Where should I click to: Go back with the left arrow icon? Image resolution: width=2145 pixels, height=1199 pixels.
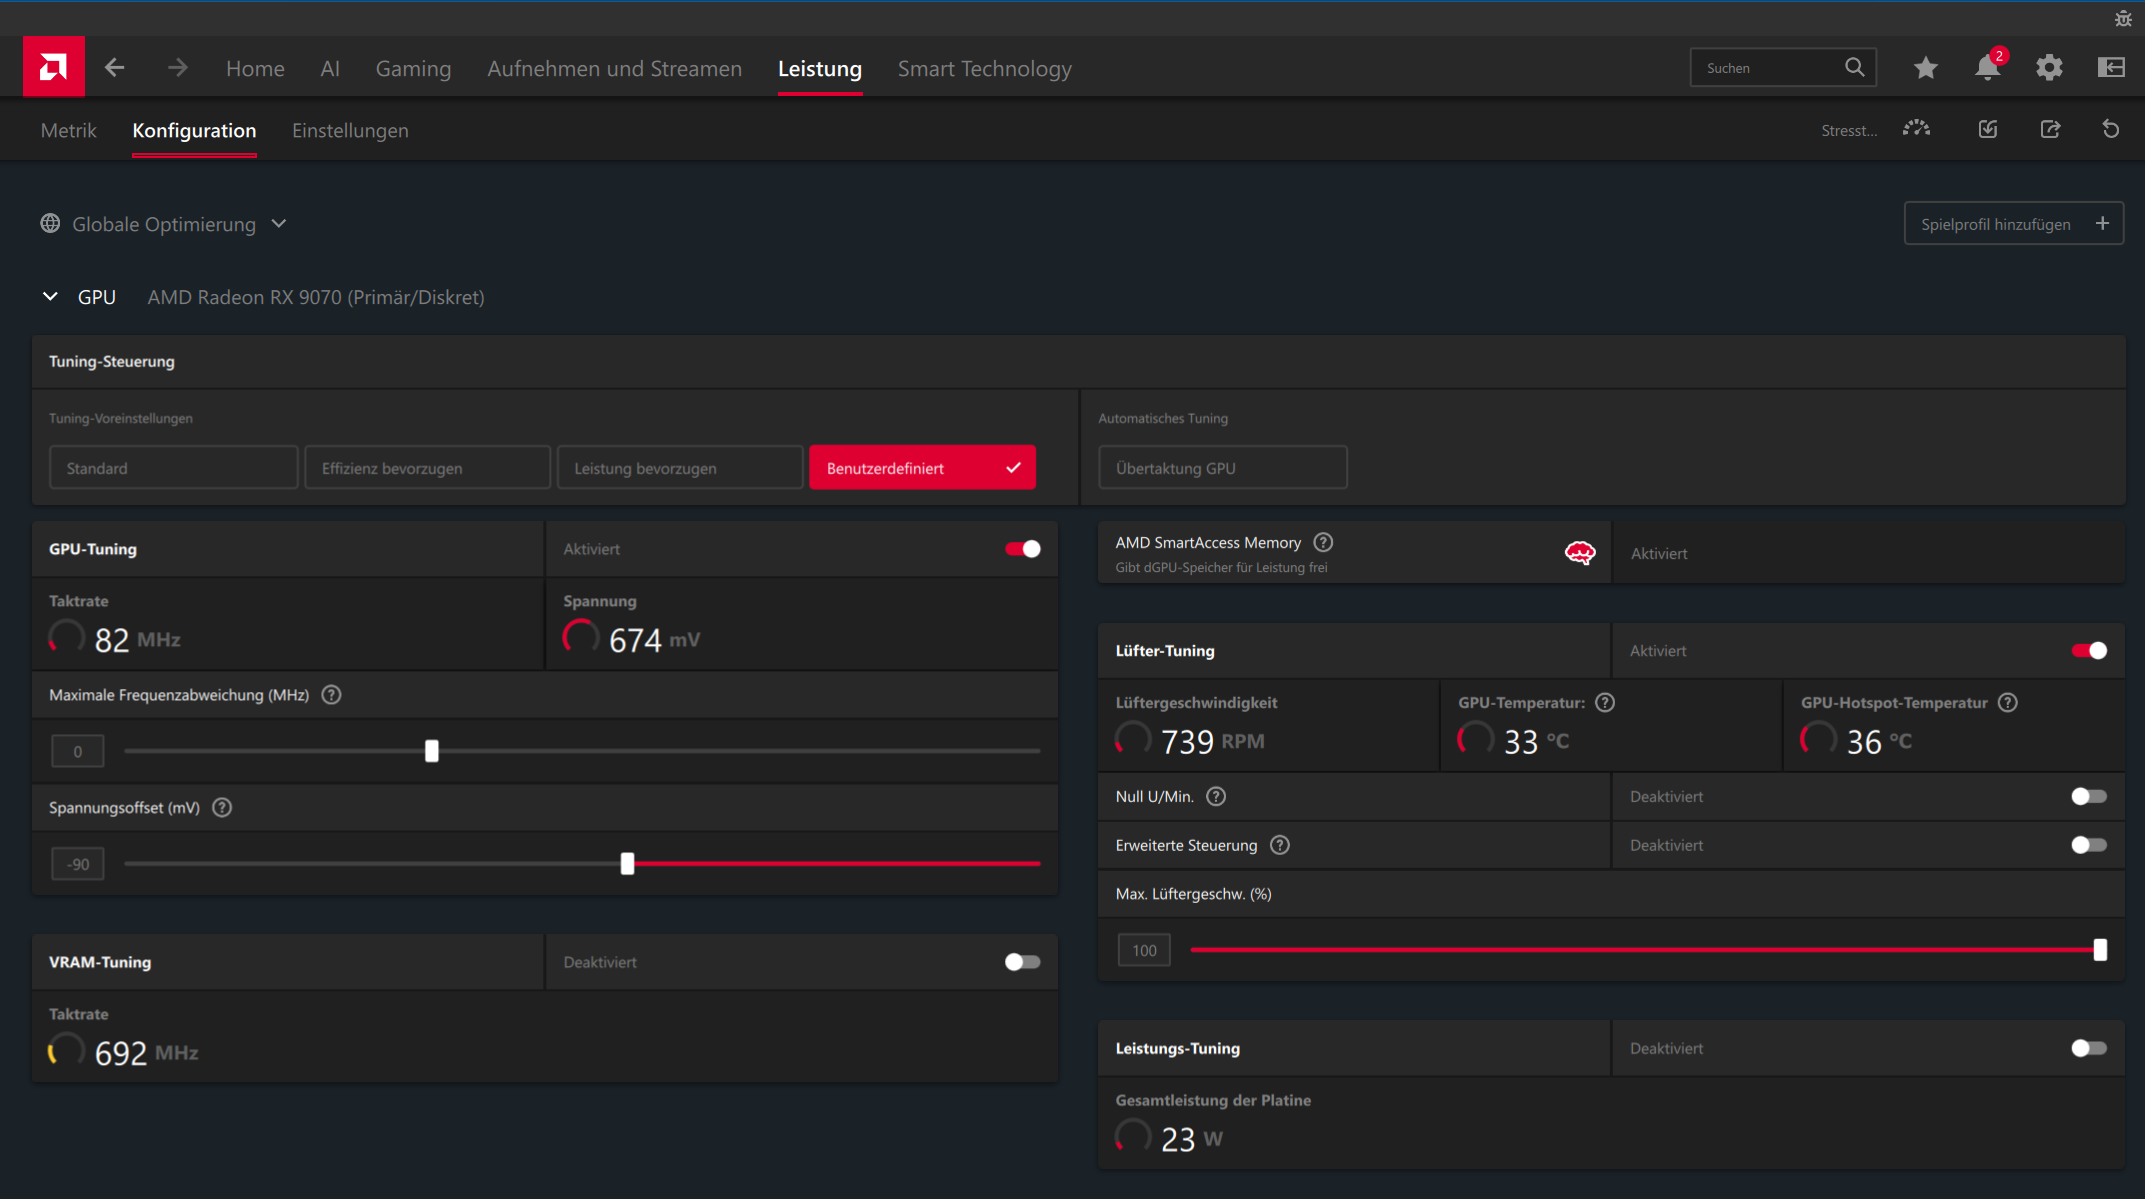[115, 68]
